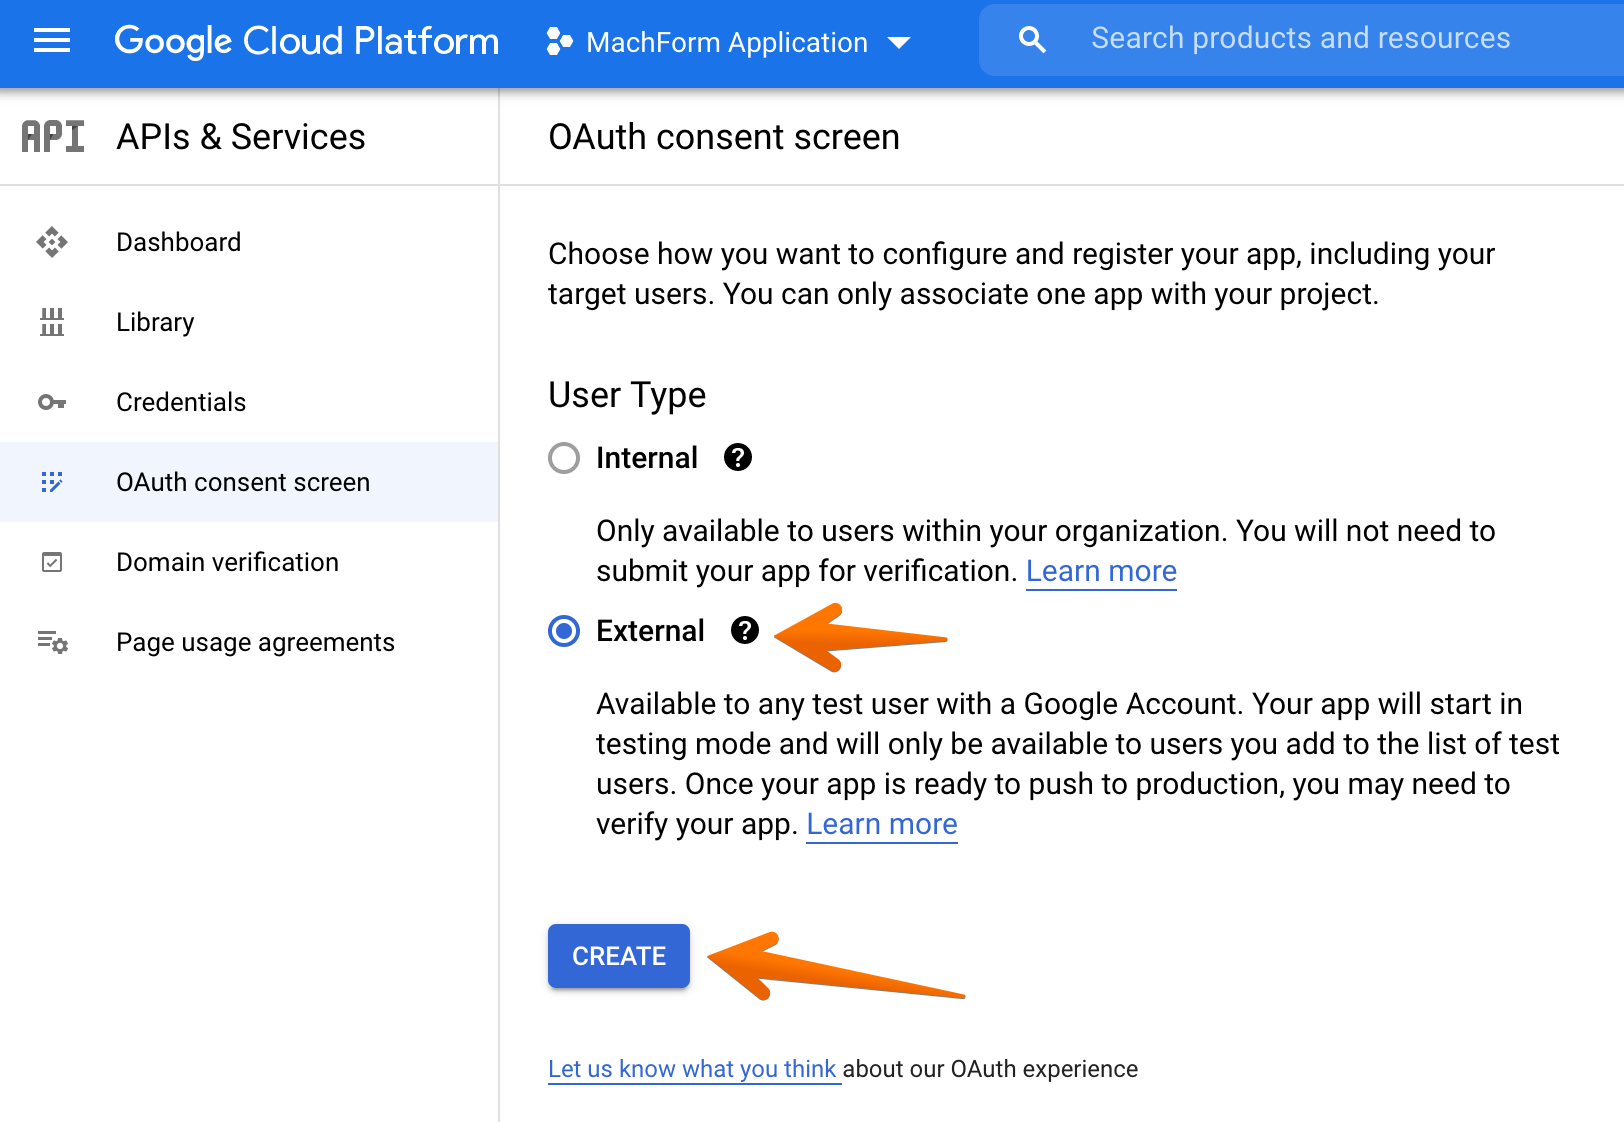
Task: Select the Internal user type radio button
Action: coord(564,458)
